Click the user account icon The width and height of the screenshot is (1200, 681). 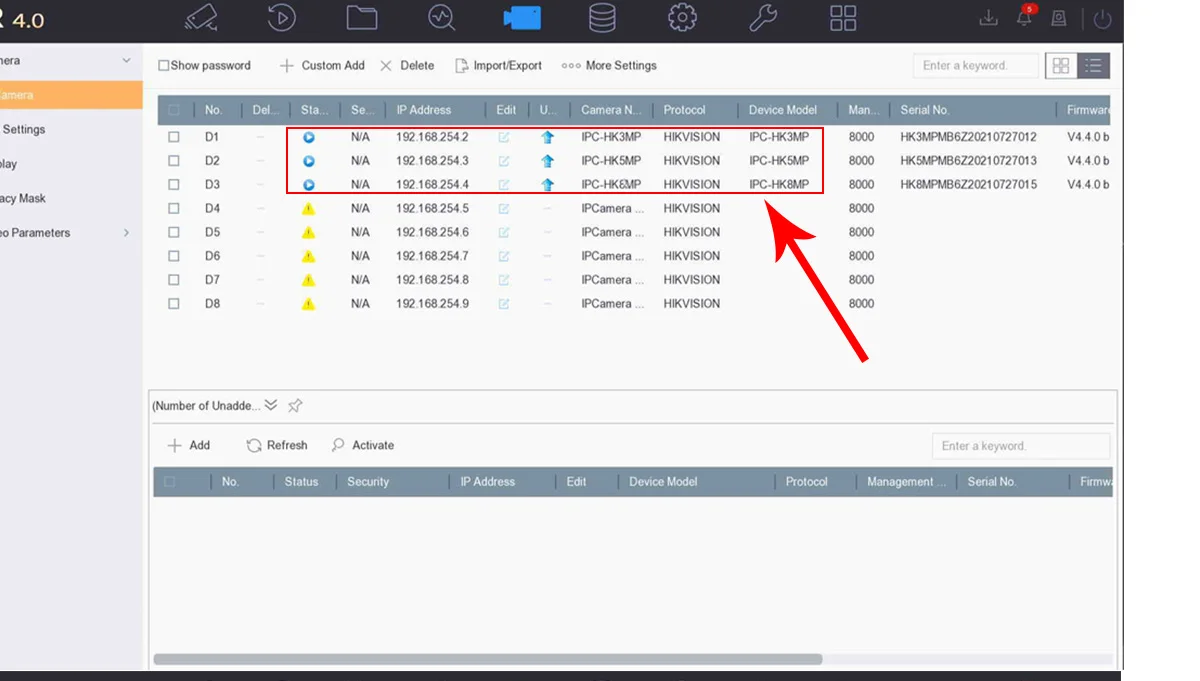[1059, 18]
